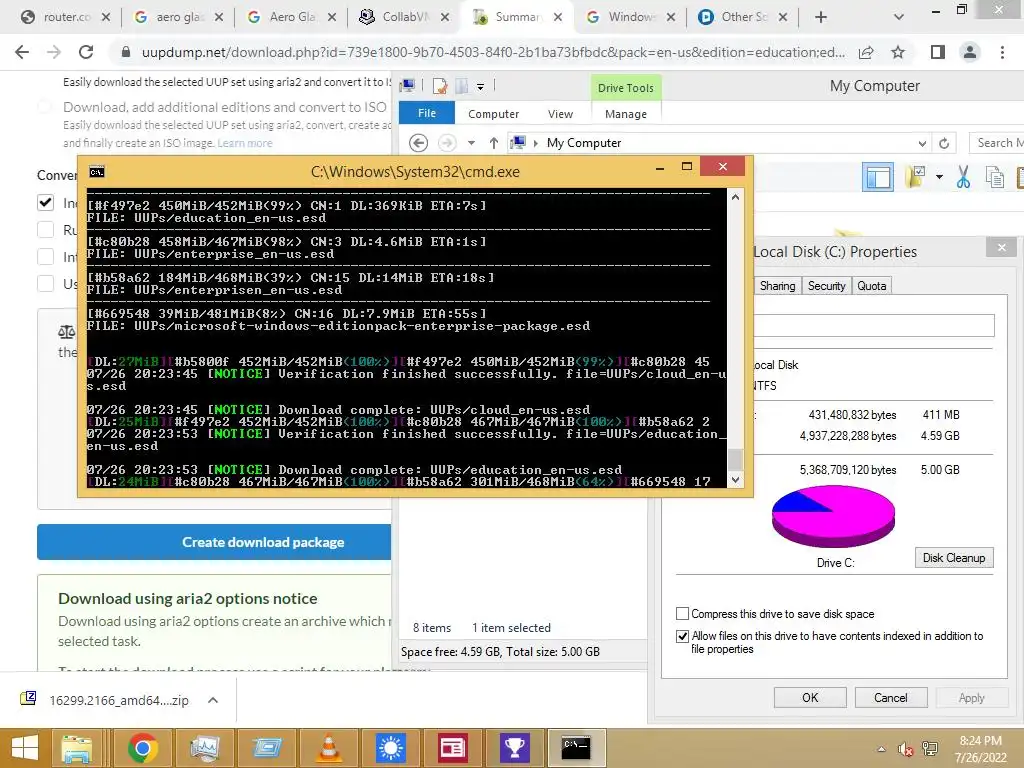Close the Local Disk (C:) Properties dialog
The image size is (1024, 768).
point(1002,248)
